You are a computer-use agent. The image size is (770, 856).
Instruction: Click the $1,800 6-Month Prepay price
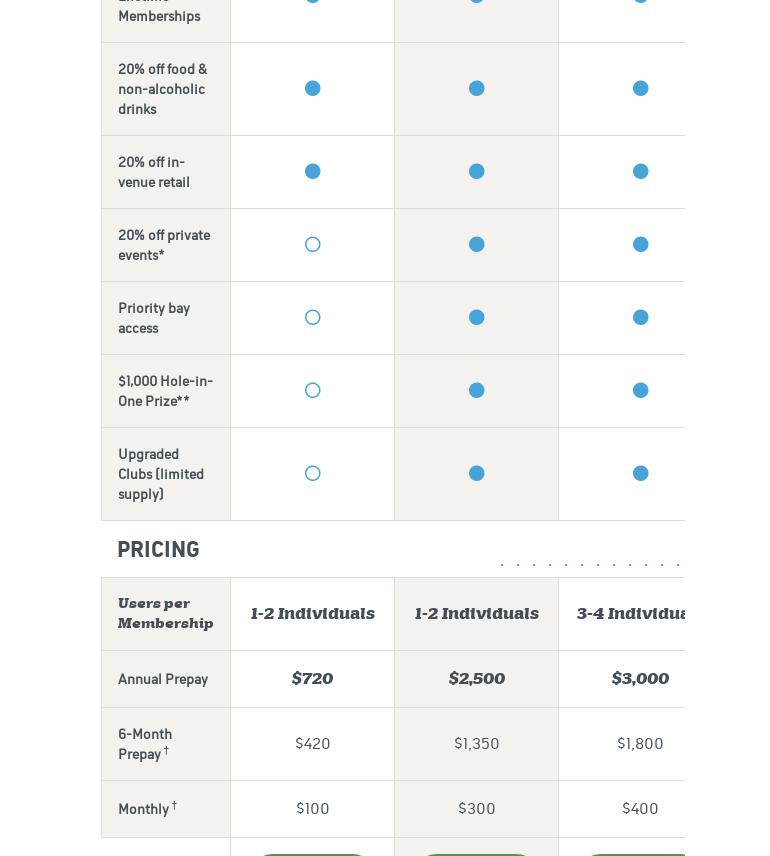(640, 743)
